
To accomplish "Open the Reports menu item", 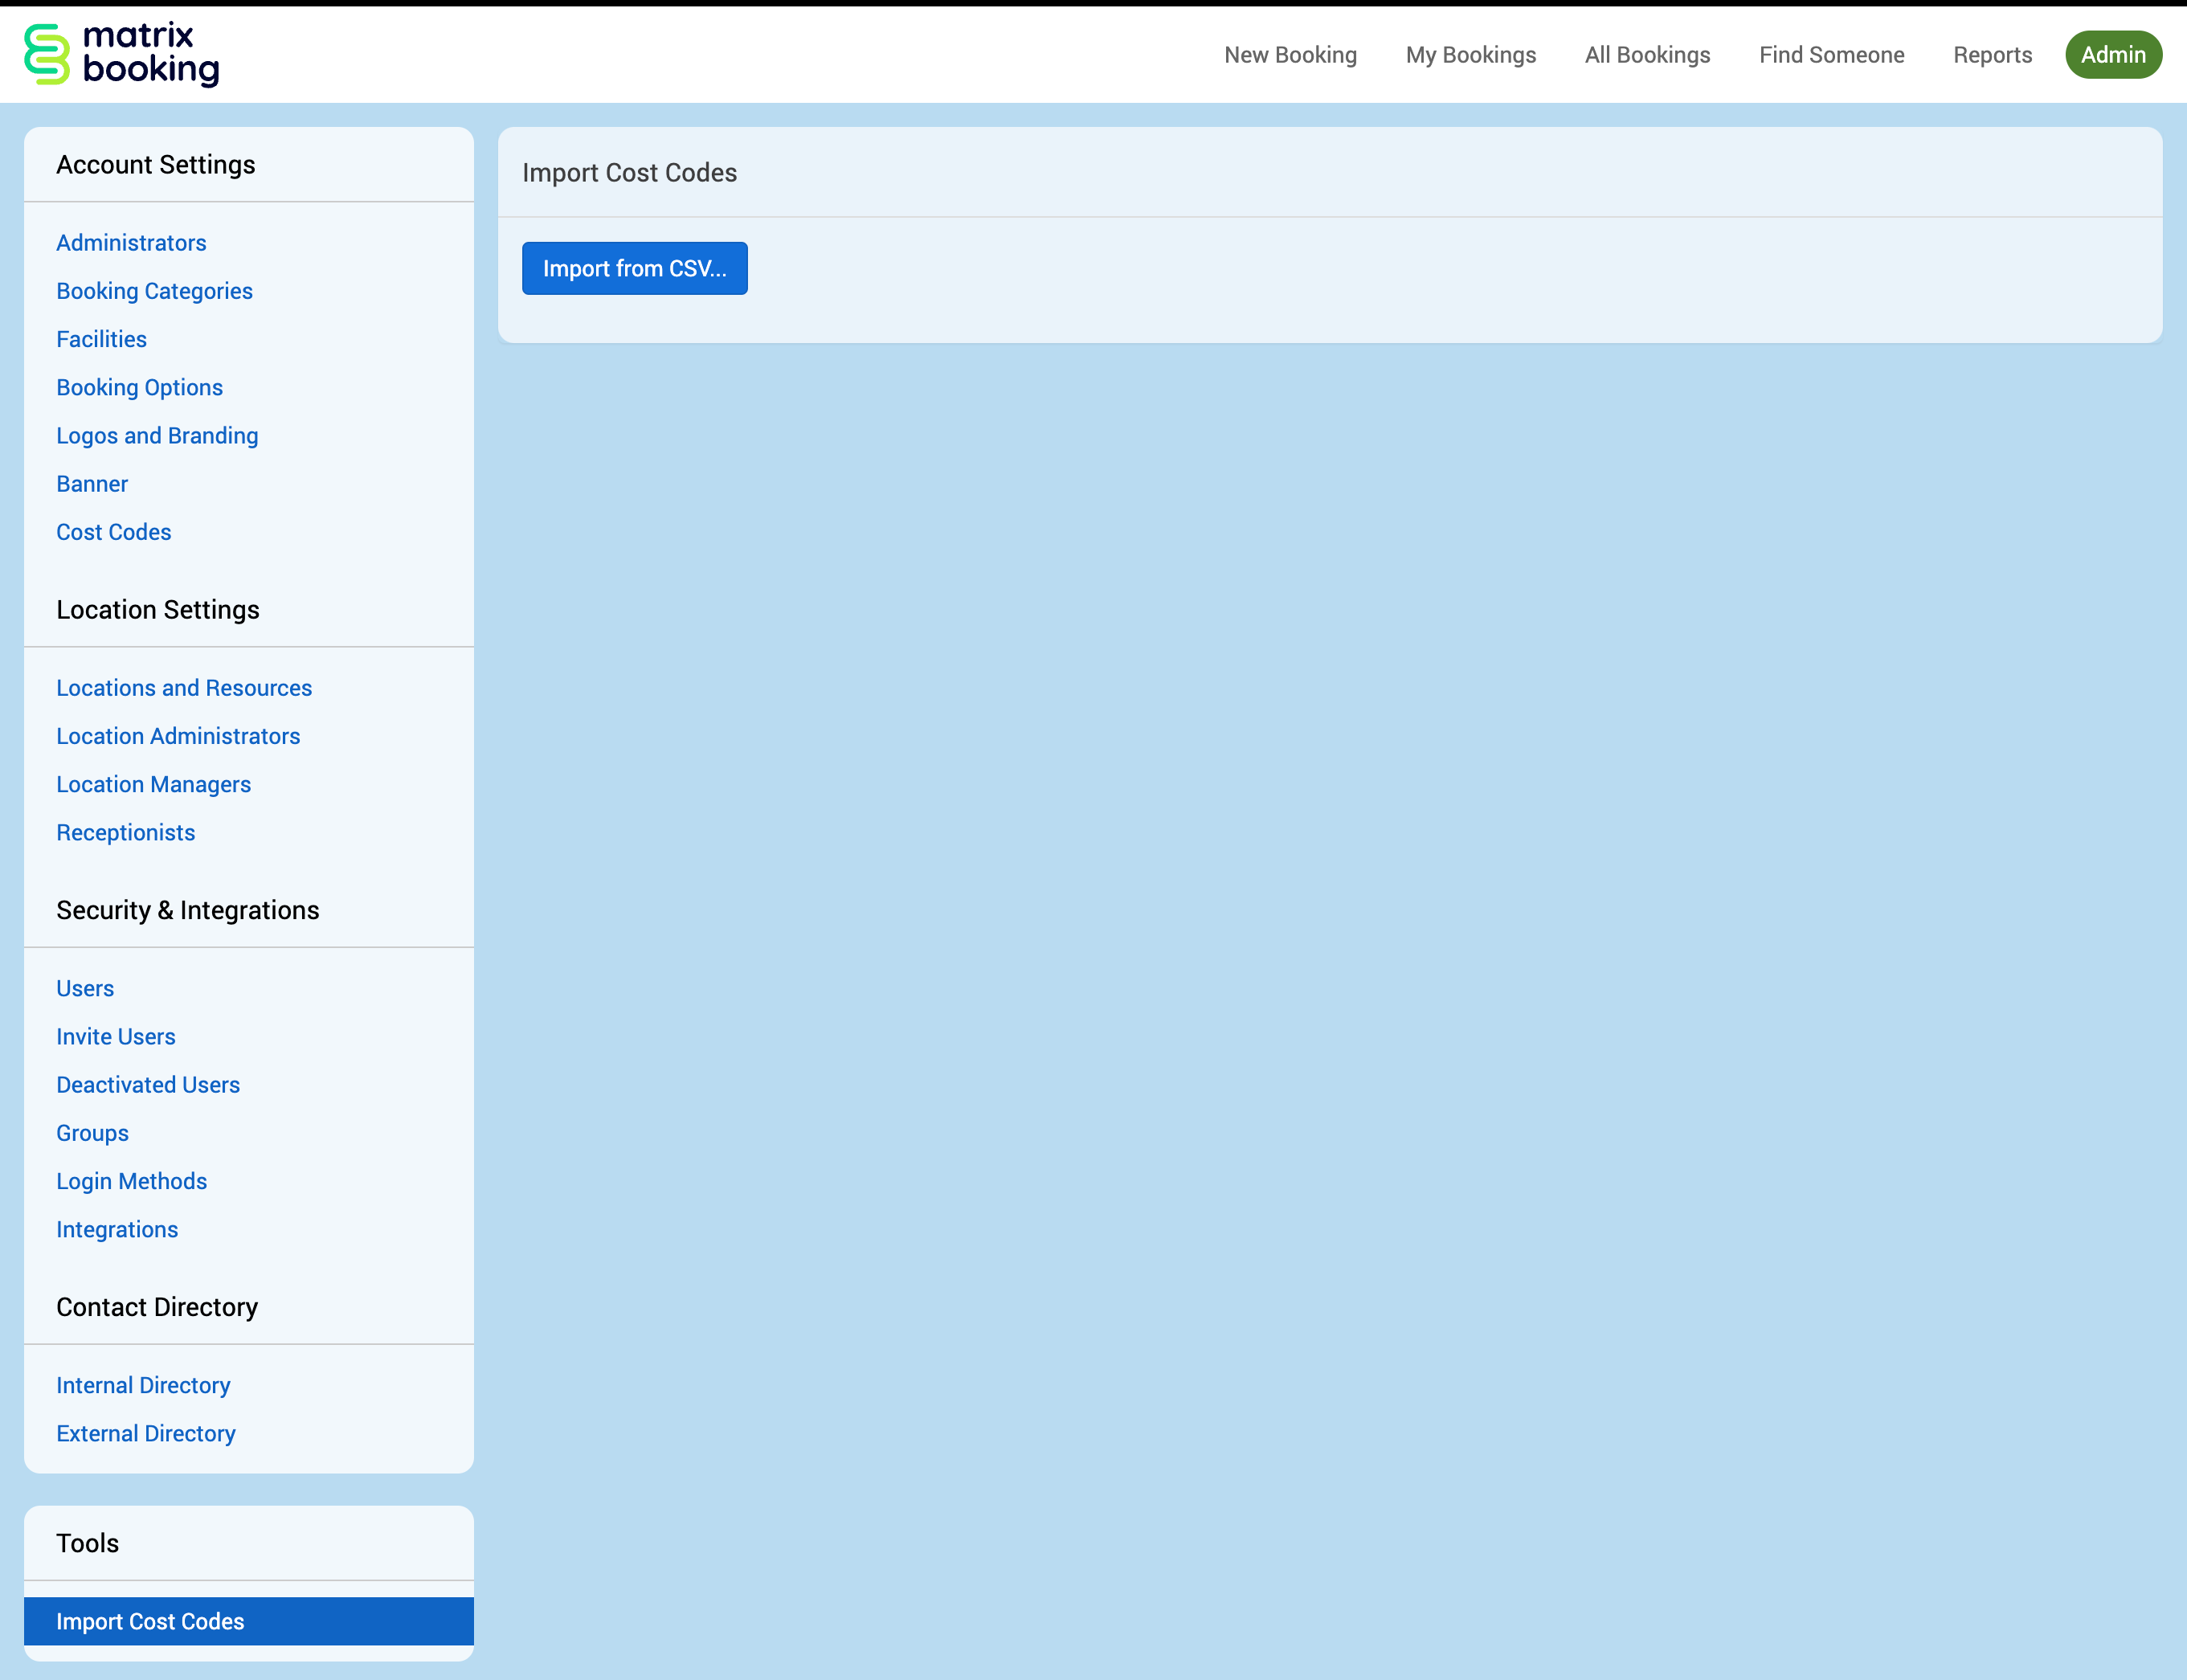I will pos(1992,55).
